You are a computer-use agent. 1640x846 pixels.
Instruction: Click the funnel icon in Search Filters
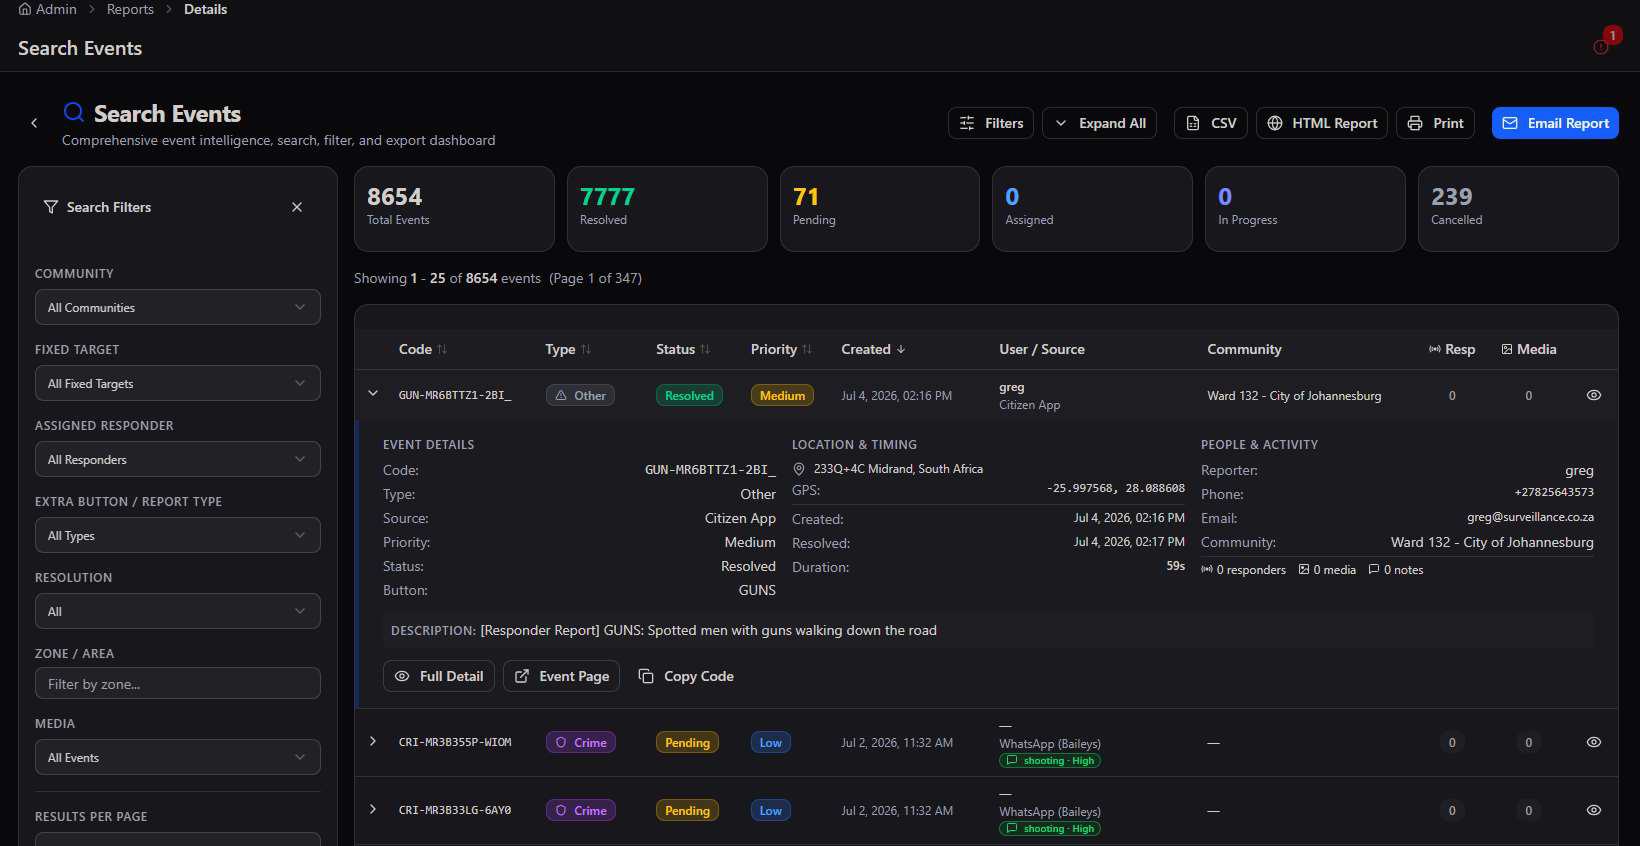[51, 207]
